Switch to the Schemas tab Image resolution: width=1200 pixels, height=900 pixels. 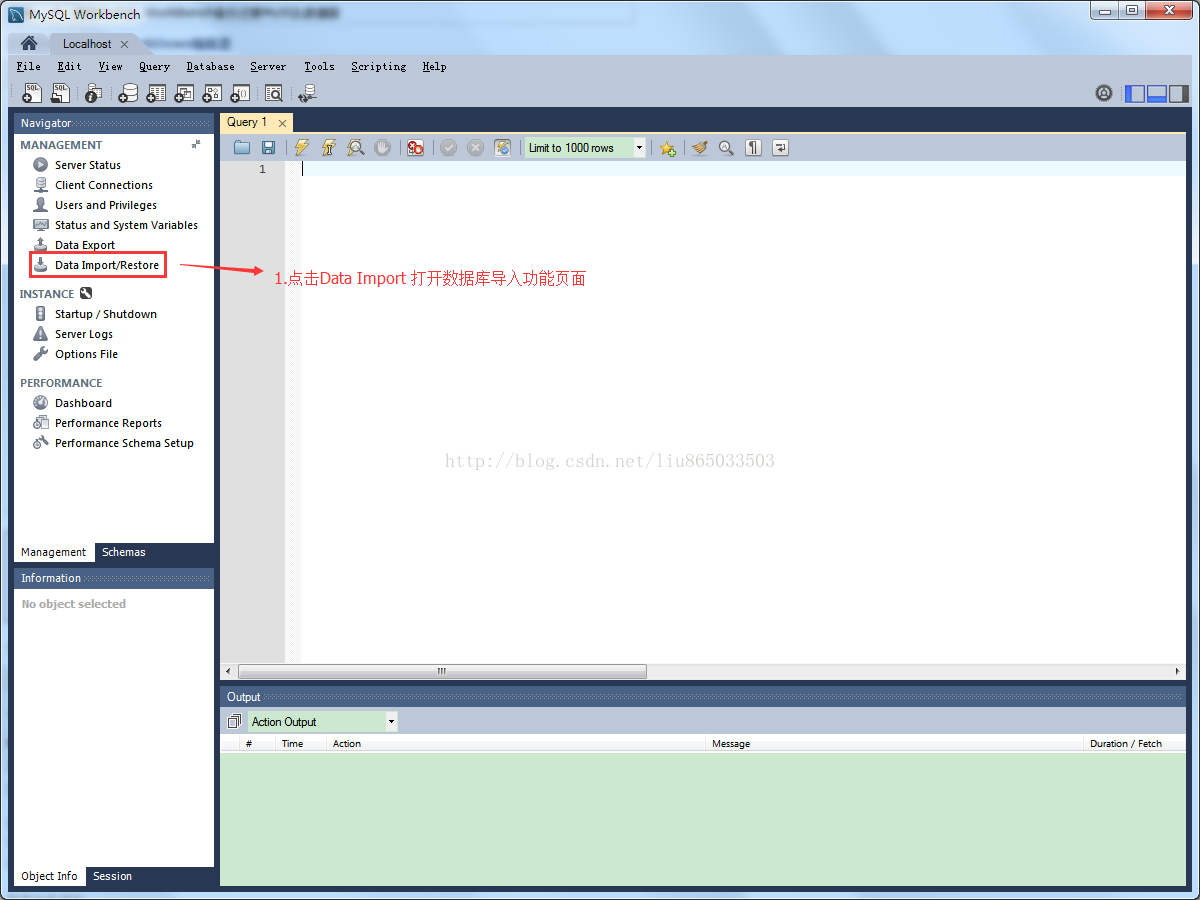124,552
